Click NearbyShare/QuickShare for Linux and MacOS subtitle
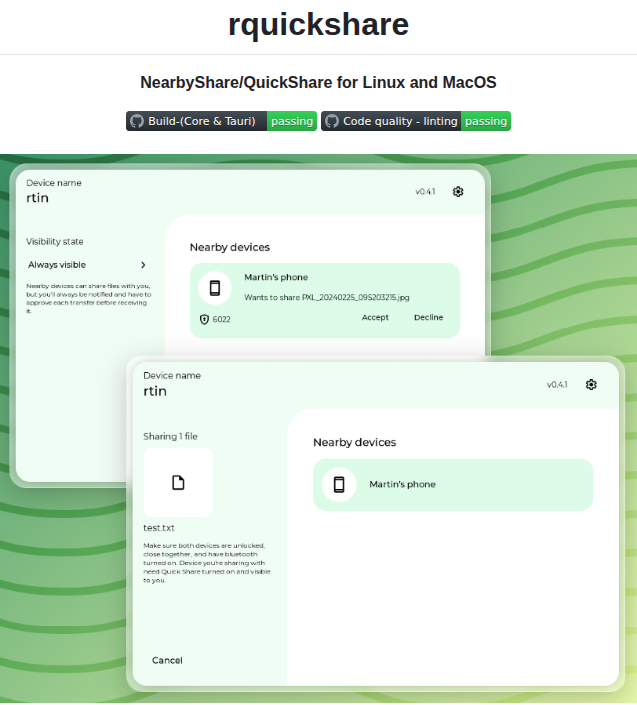Screen dimensions: 637x705 click(x=318, y=82)
